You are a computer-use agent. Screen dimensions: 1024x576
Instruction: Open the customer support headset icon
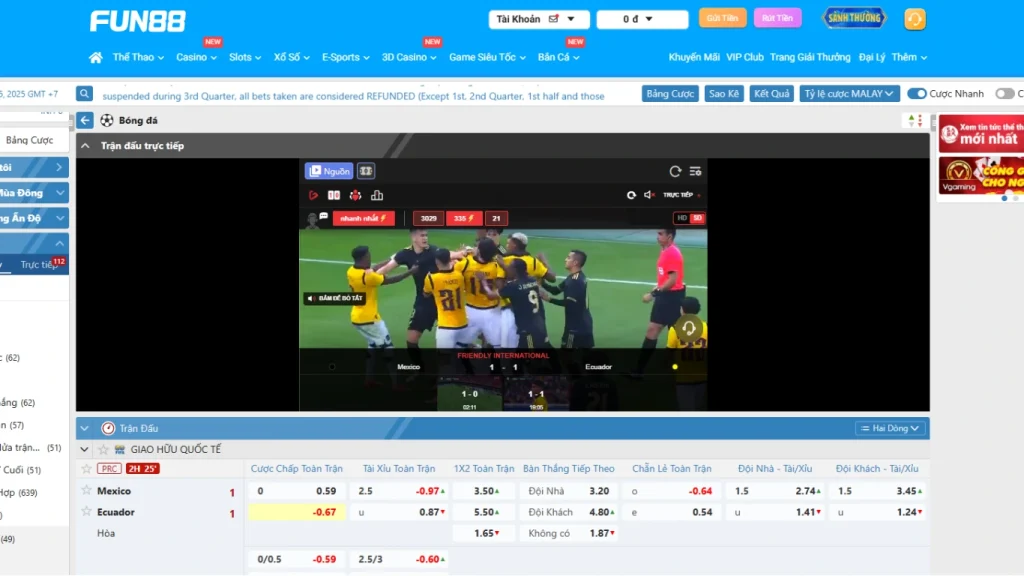click(914, 19)
